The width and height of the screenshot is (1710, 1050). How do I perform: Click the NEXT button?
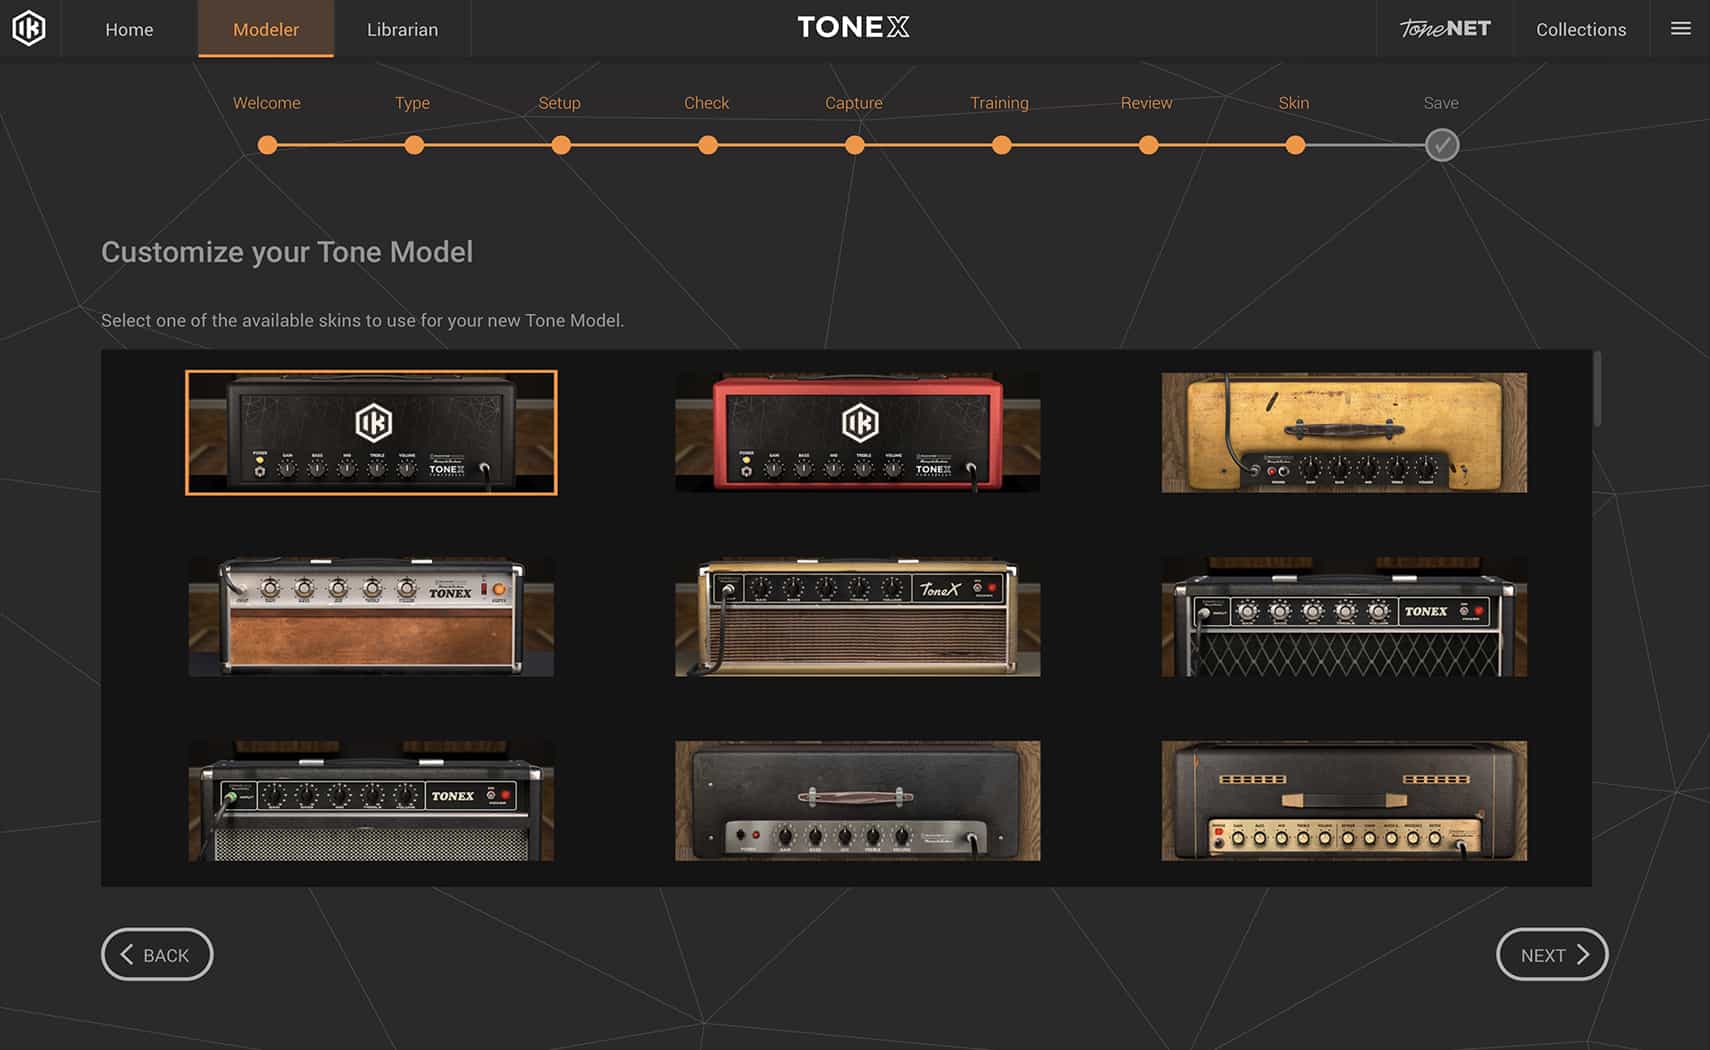tap(1551, 954)
